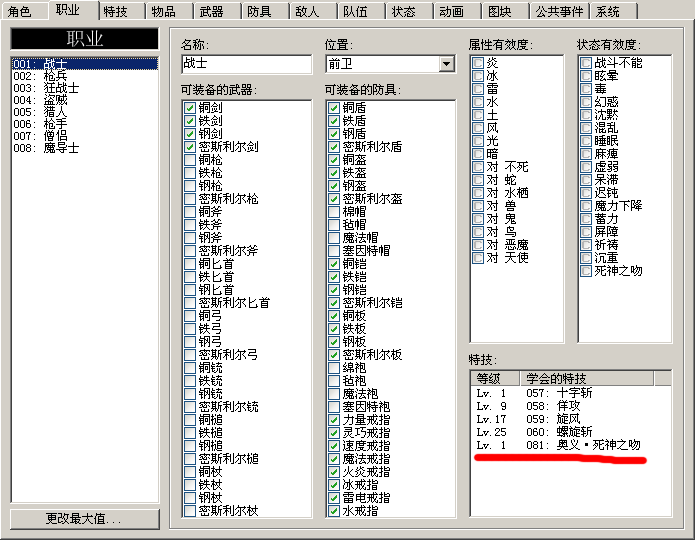Toggle the 暗 element efficiency box
Image resolution: width=695 pixels, height=540 pixels.
click(x=478, y=154)
